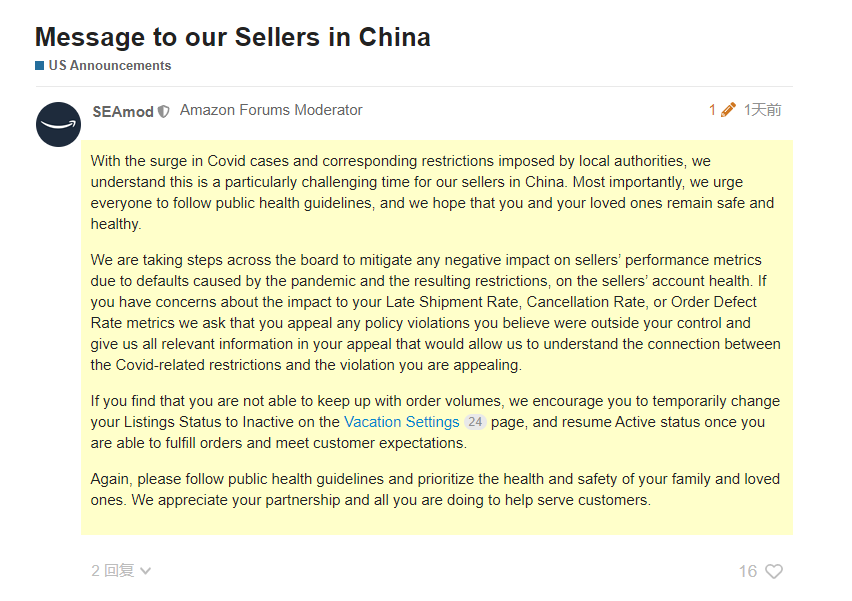Viewport: 852px width, 601px height.
Task: Expand replies using the chevron arrow
Action: (x=146, y=571)
